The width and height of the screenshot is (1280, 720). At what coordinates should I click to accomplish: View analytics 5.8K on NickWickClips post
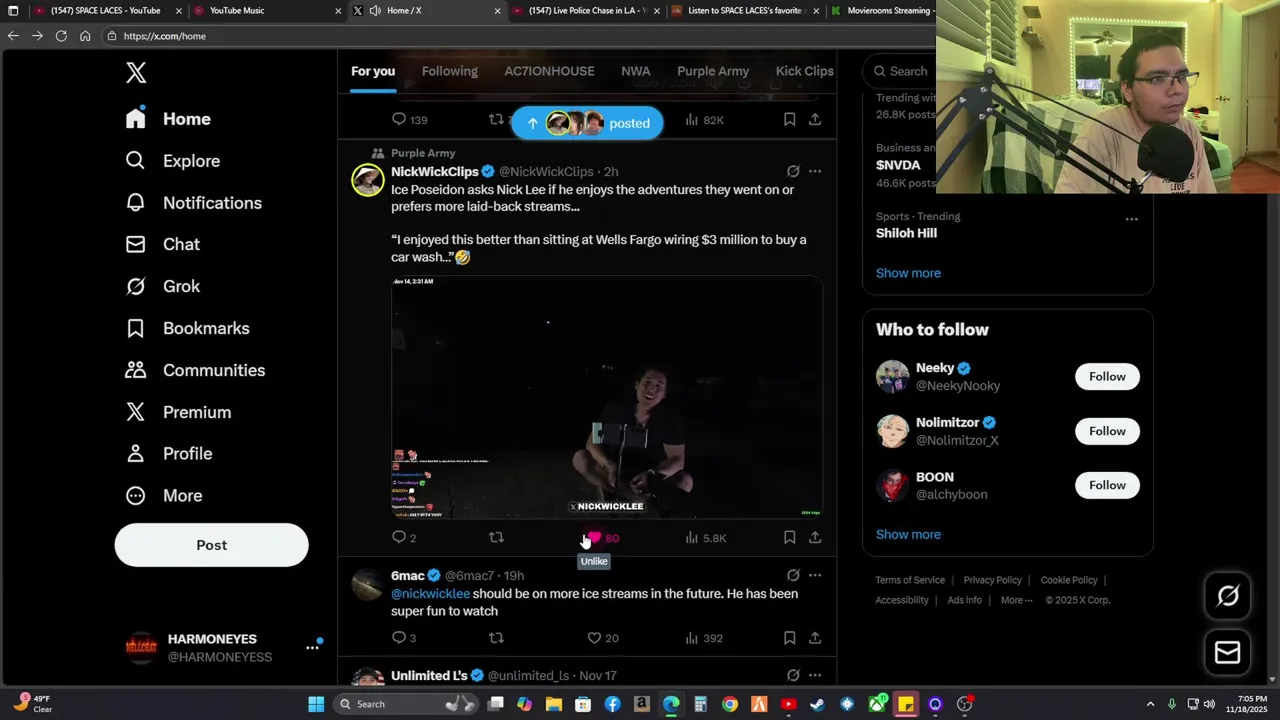[705, 538]
